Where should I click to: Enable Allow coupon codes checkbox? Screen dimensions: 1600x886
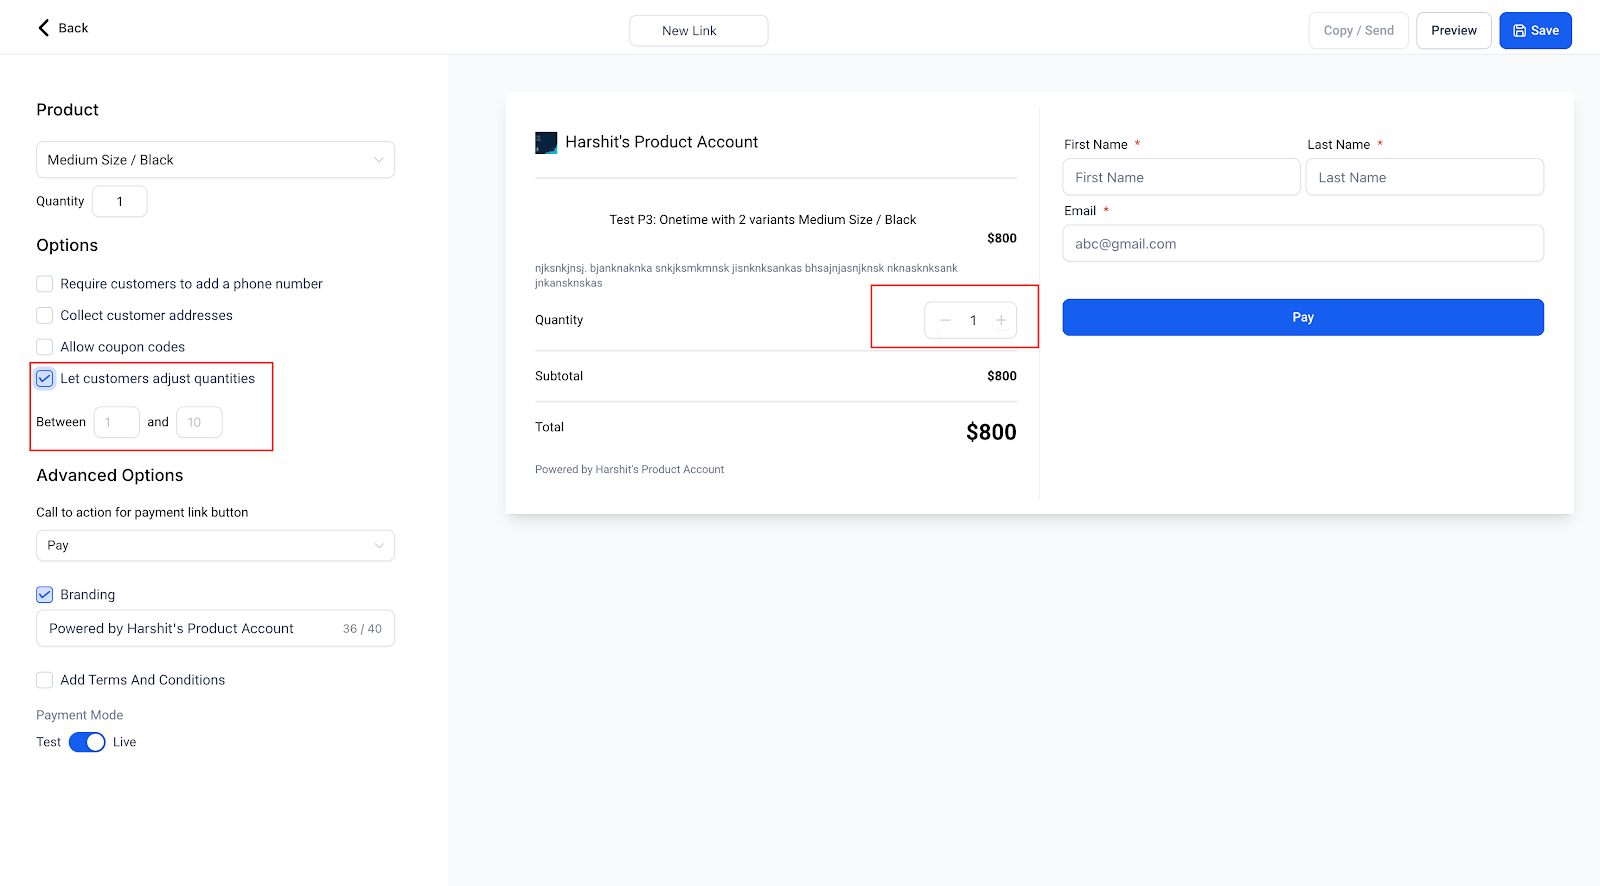pos(45,347)
